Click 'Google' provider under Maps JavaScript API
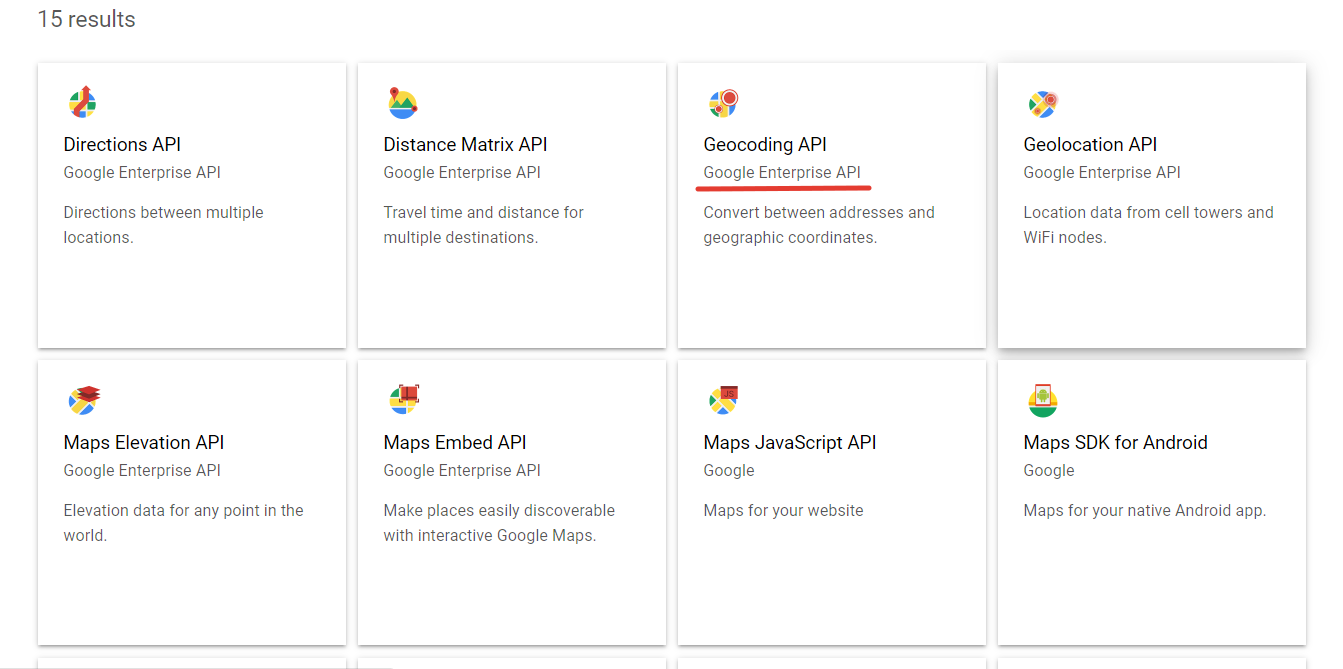Viewport: 1343px width, 669px height. [x=729, y=470]
